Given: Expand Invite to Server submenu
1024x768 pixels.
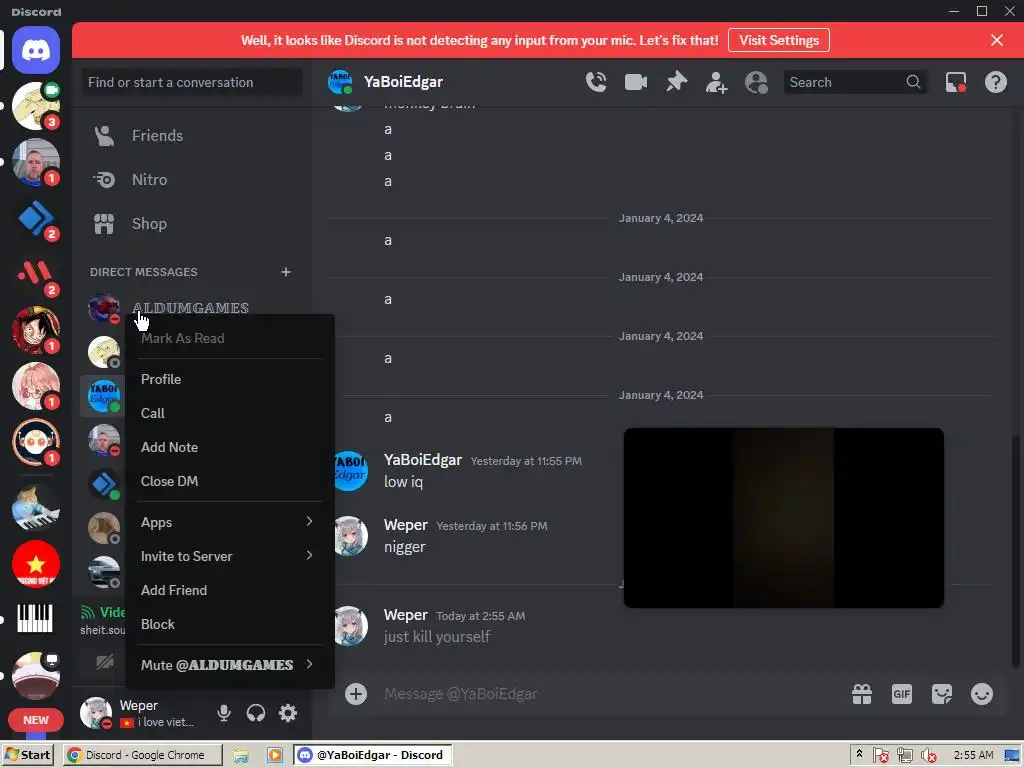Looking at the screenshot, I should coord(230,556).
